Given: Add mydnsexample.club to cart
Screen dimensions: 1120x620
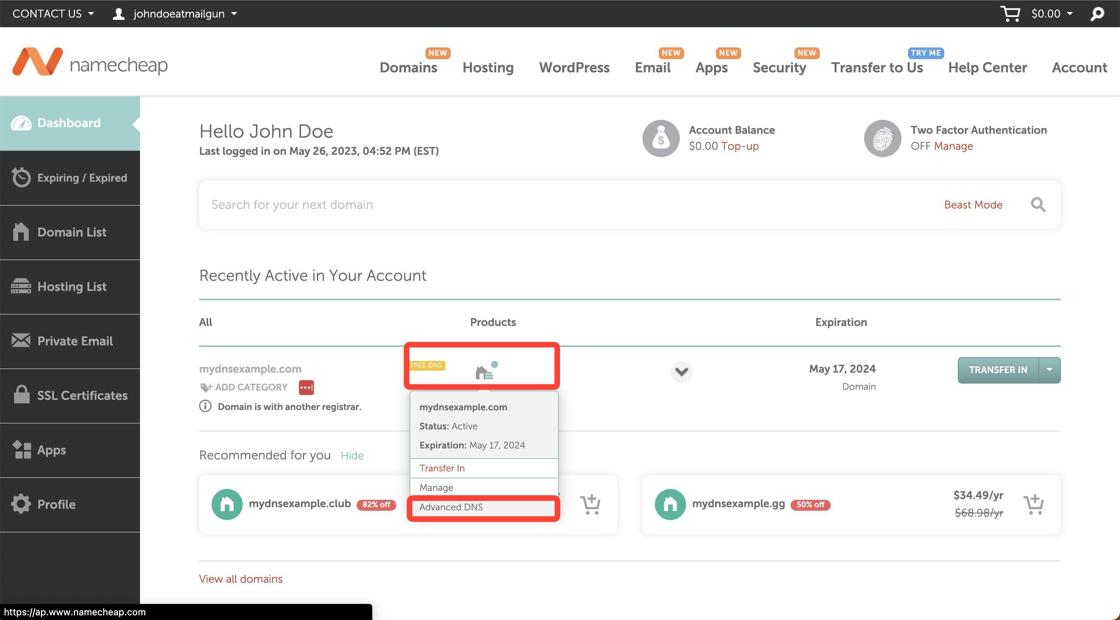Looking at the screenshot, I should click(590, 504).
